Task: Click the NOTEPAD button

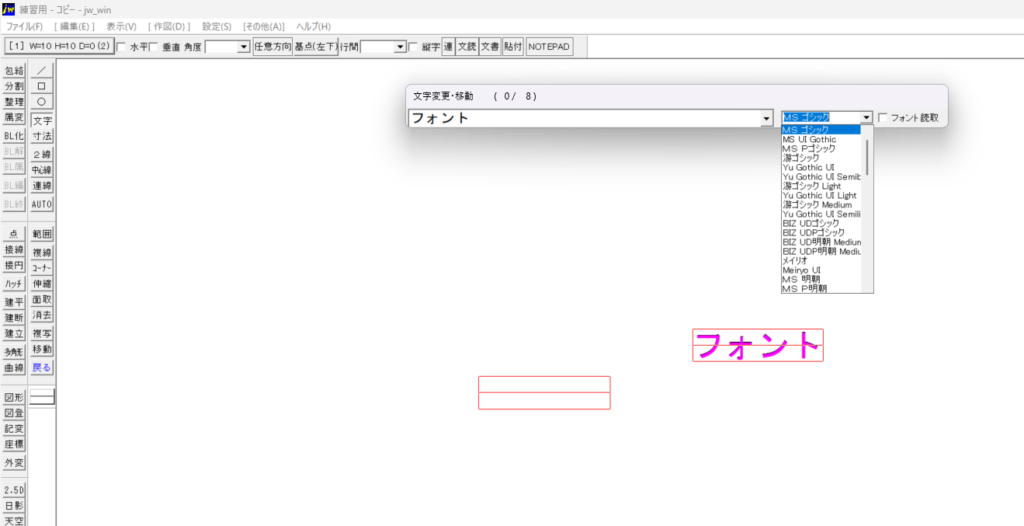Action: 550,47
